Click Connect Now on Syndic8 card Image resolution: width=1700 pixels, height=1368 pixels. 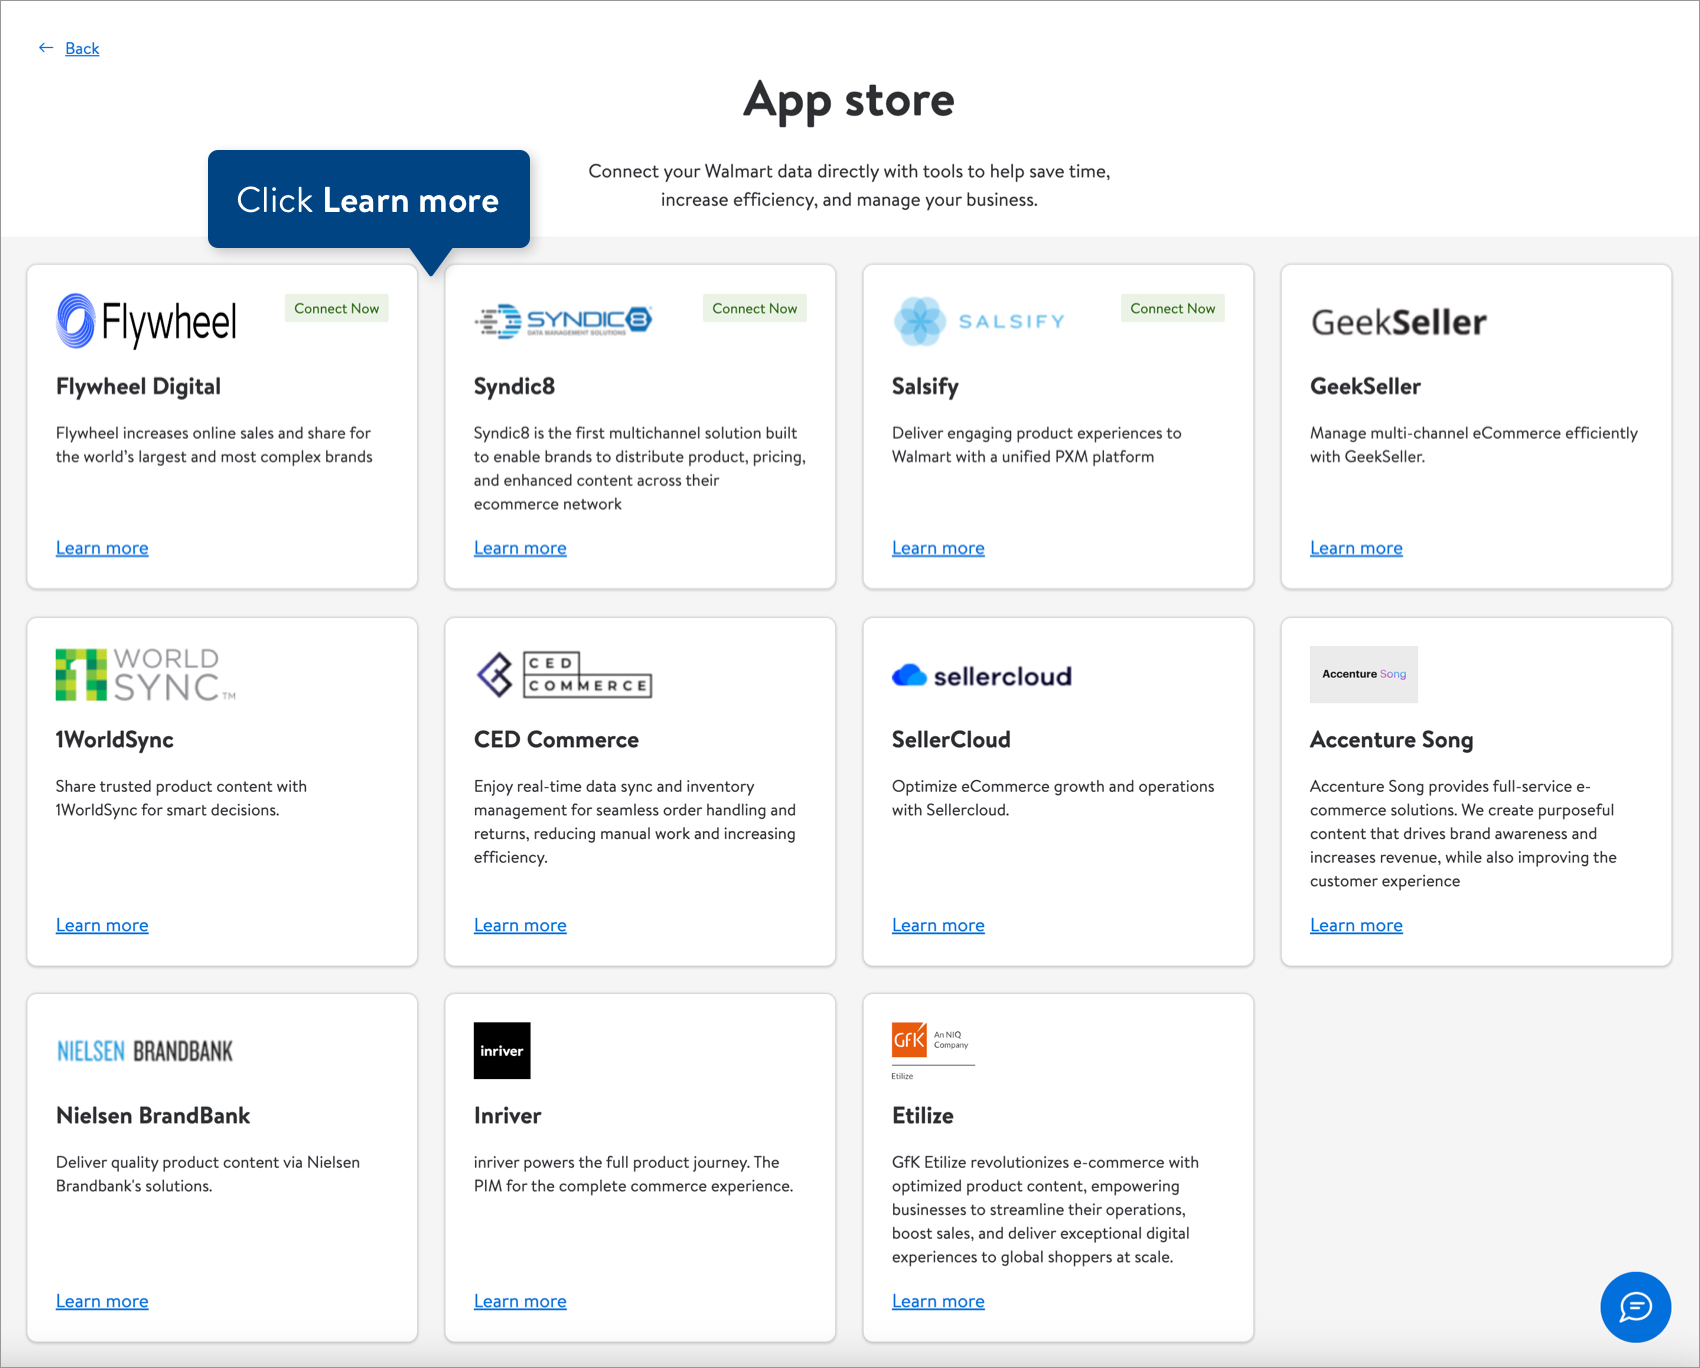point(754,308)
